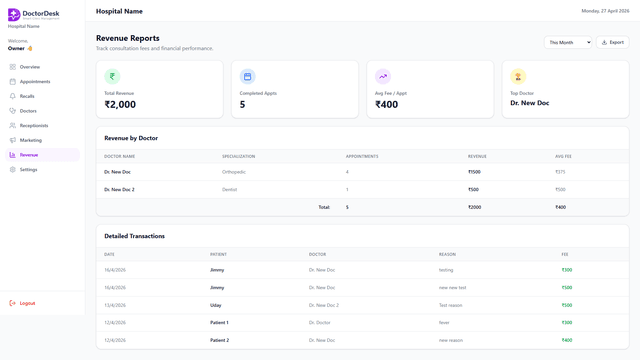640x360 pixels.
Task: Click the APPOINTMENTS column header
Action: click(x=362, y=157)
